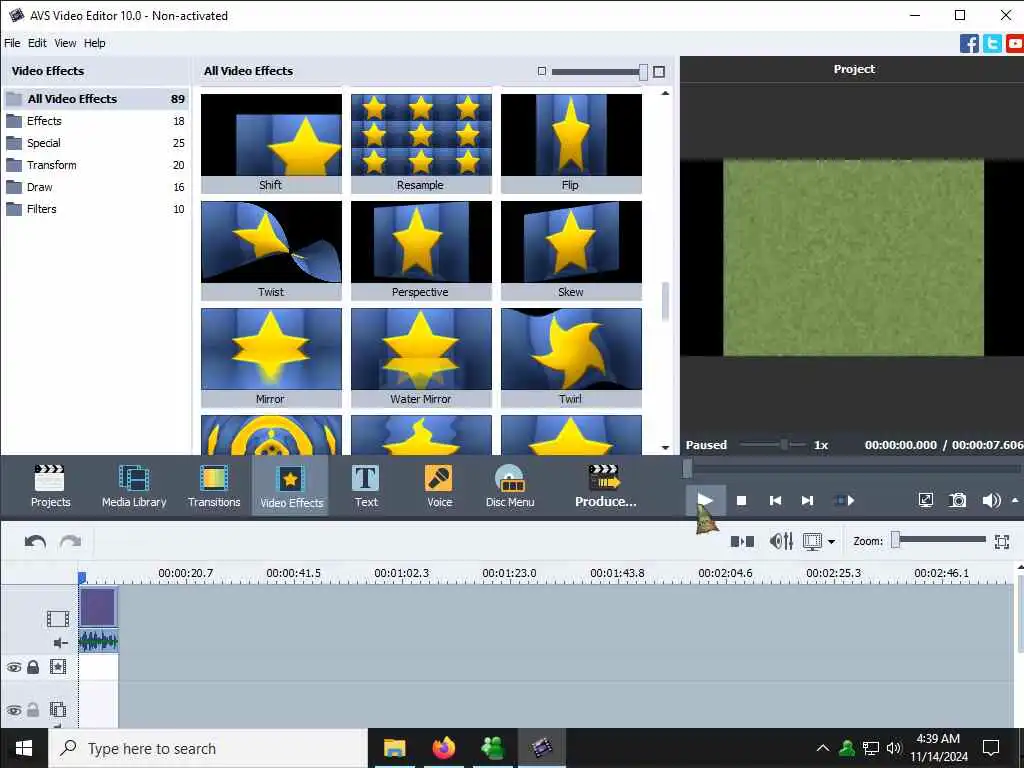Stop the preview playback
Image resolution: width=1024 pixels, height=768 pixels.
click(741, 501)
